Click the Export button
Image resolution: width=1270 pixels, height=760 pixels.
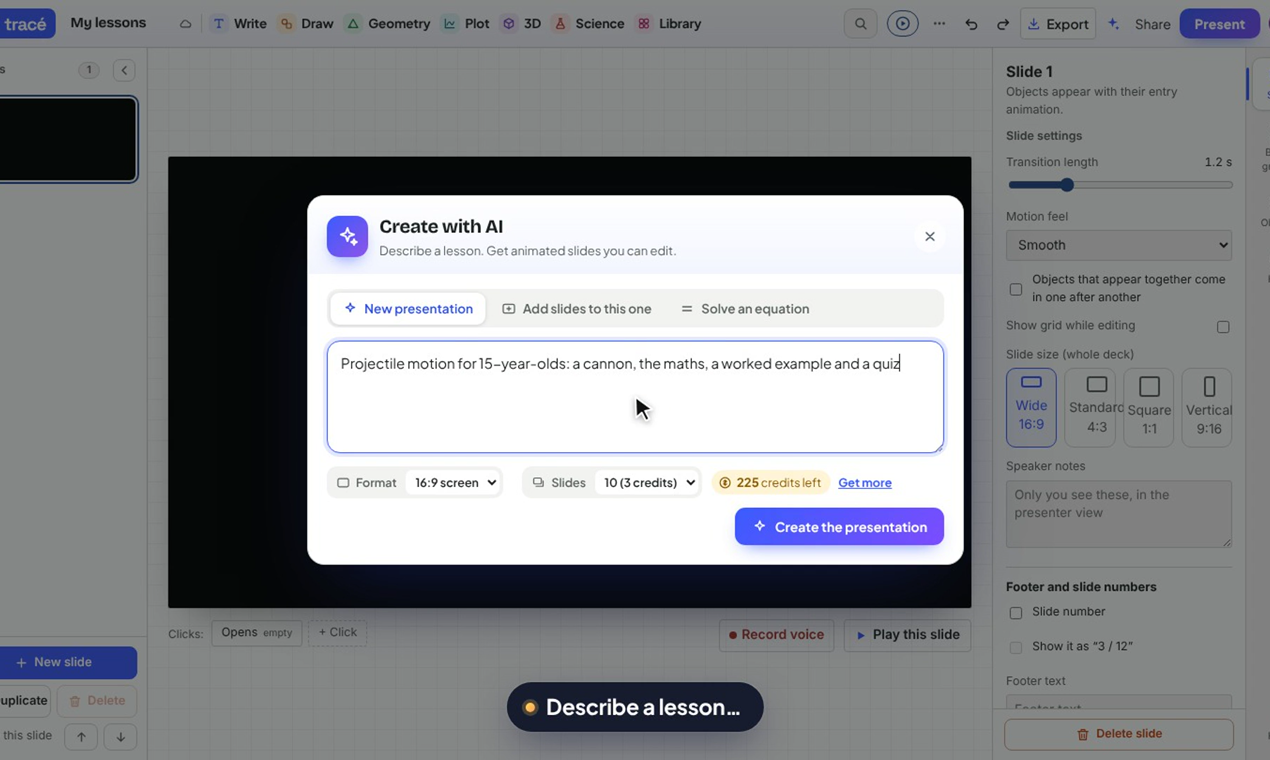click(x=1058, y=24)
